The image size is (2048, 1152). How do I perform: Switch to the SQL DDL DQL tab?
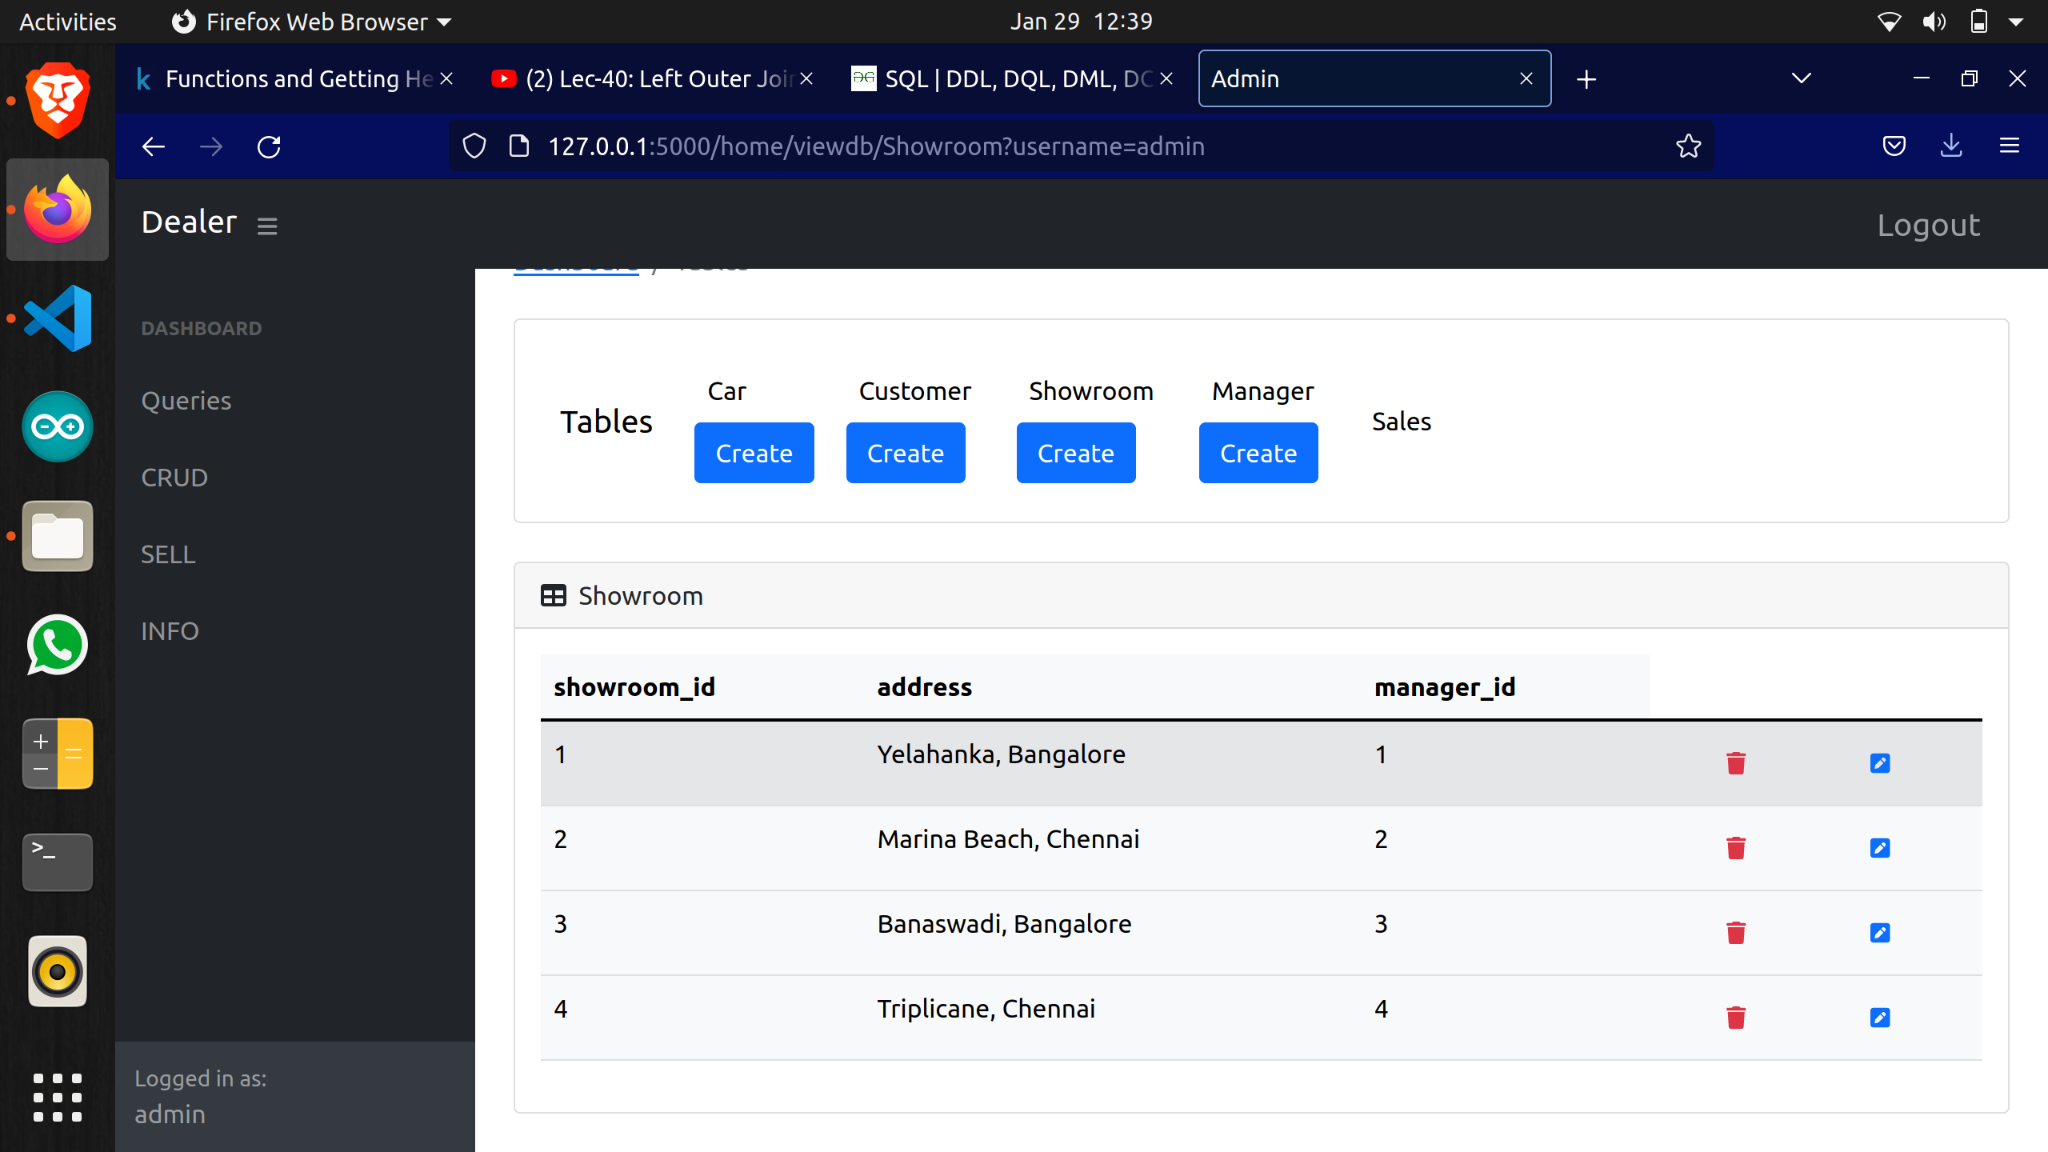pyautogui.click(x=1010, y=79)
